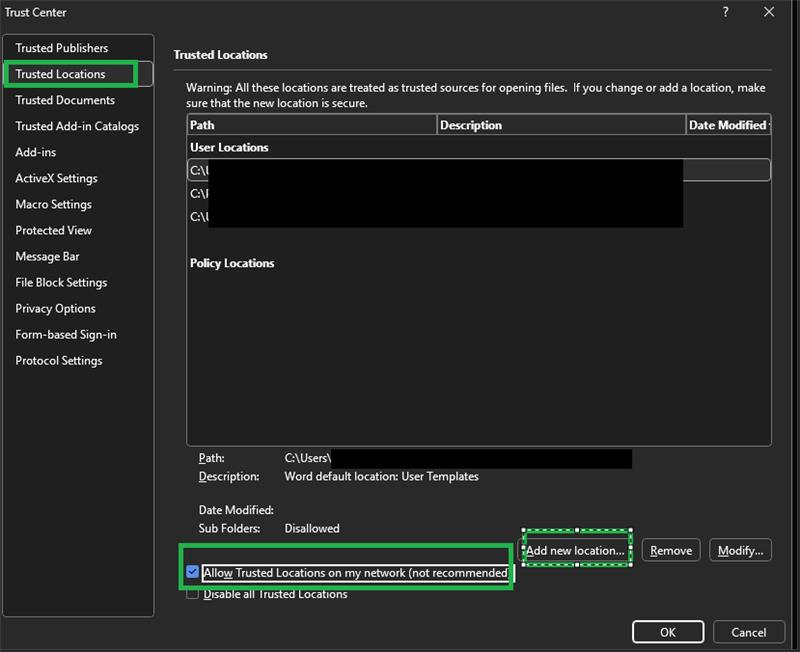The width and height of the screenshot is (800, 652).
Task: Open Protocol Settings section
Action: [59, 360]
